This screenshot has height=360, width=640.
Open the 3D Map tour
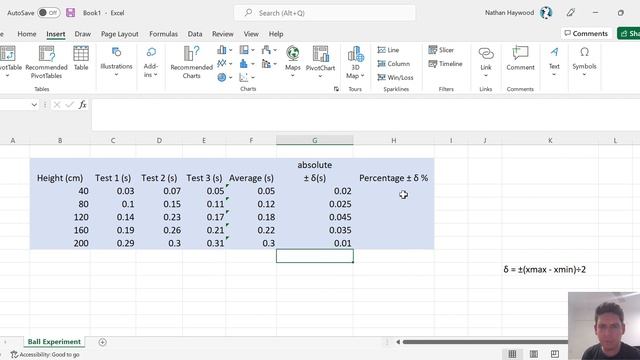click(x=355, y=62)
